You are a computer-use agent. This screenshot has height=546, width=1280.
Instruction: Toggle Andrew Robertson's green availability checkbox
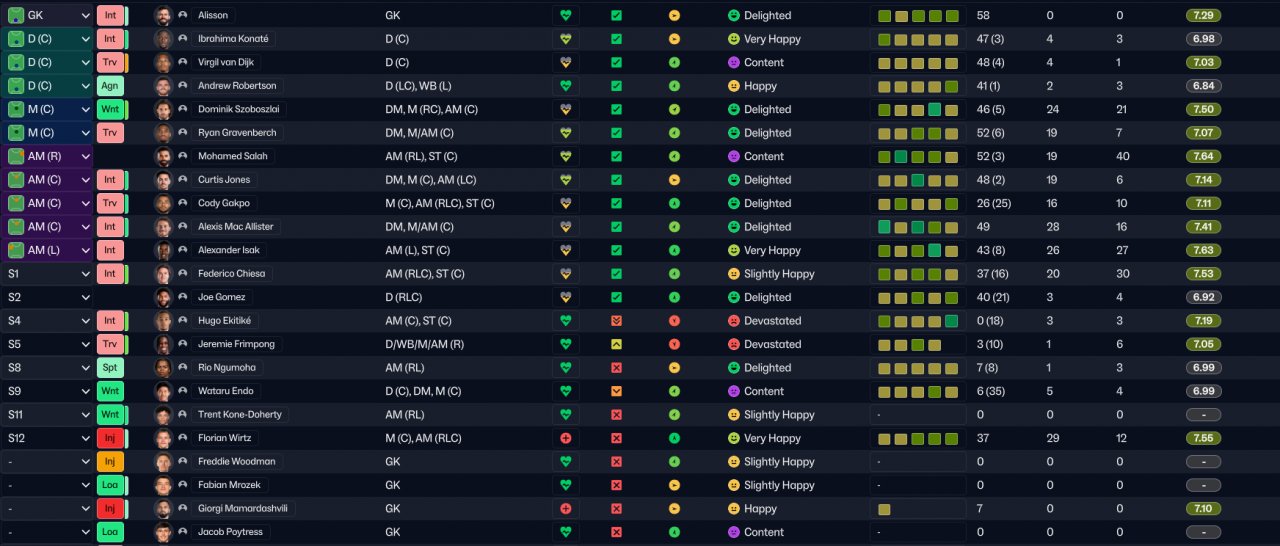click(x=616, y=86)
